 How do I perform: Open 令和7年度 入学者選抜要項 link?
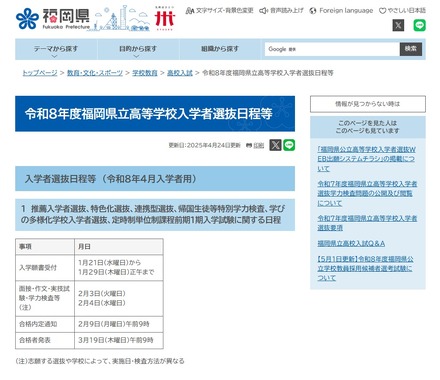tap(367, 223)
